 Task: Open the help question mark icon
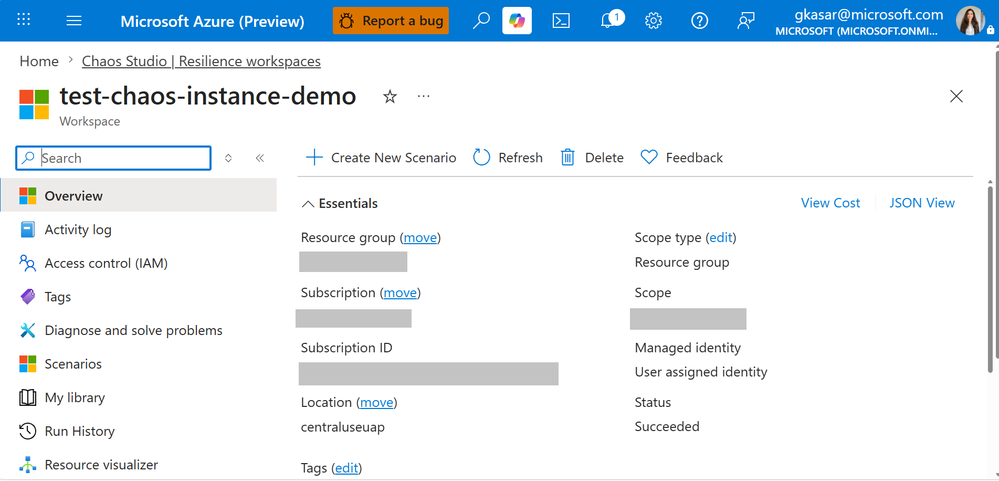pyautogui.click(x=700, y=21)
